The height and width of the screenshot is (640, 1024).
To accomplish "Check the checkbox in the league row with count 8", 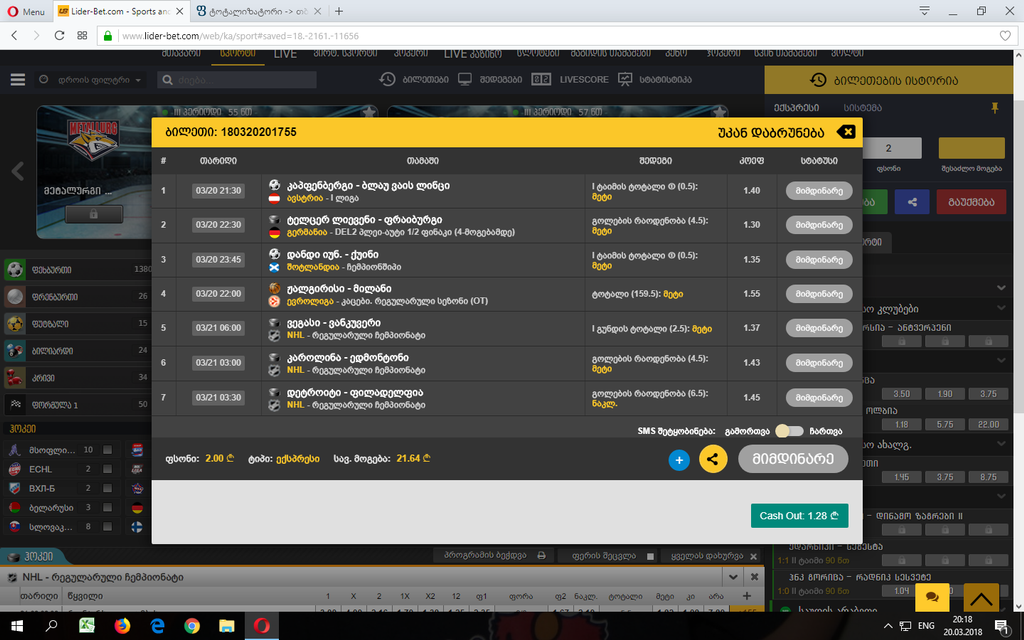I will point(107,526).
